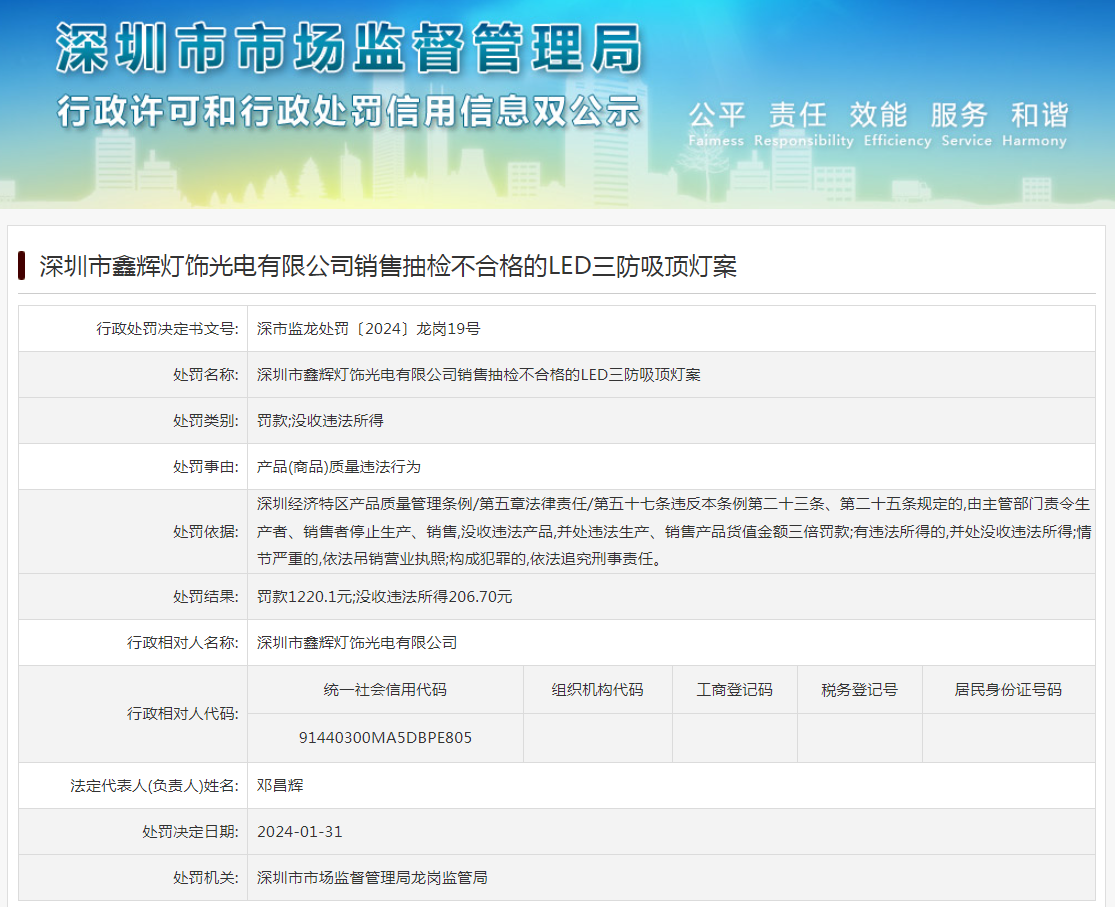Click the 税务登记号 column header
This screenshot has width=1115, height=907.
tap(859, 690)
